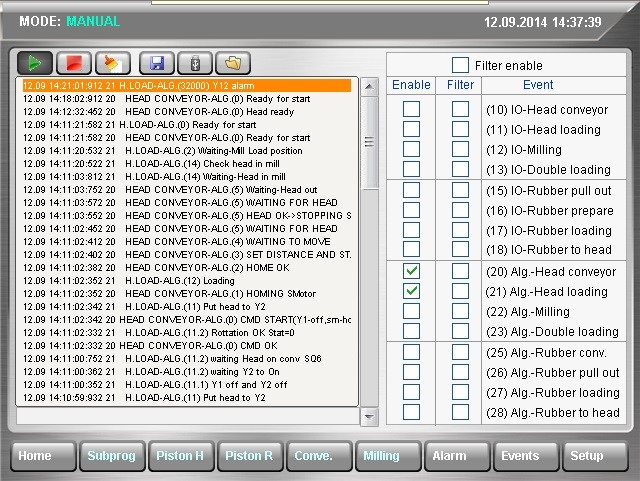
Task: Open the Subprog screen
Action: point(112,456)
